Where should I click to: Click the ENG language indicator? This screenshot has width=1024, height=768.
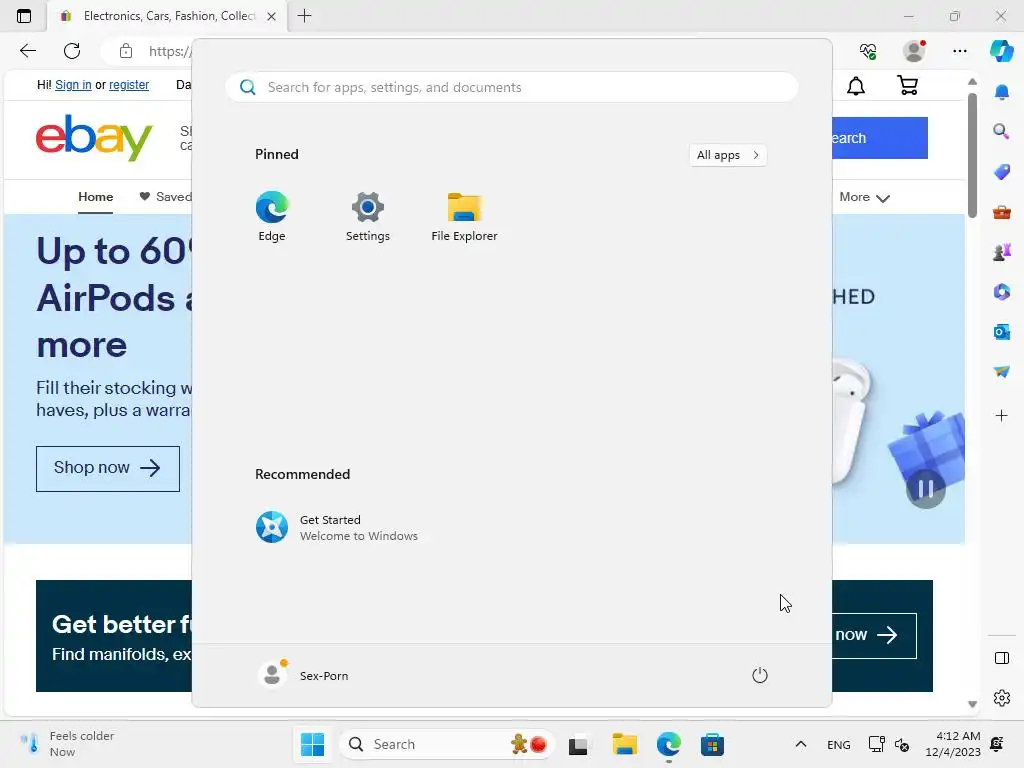point(839,744)
